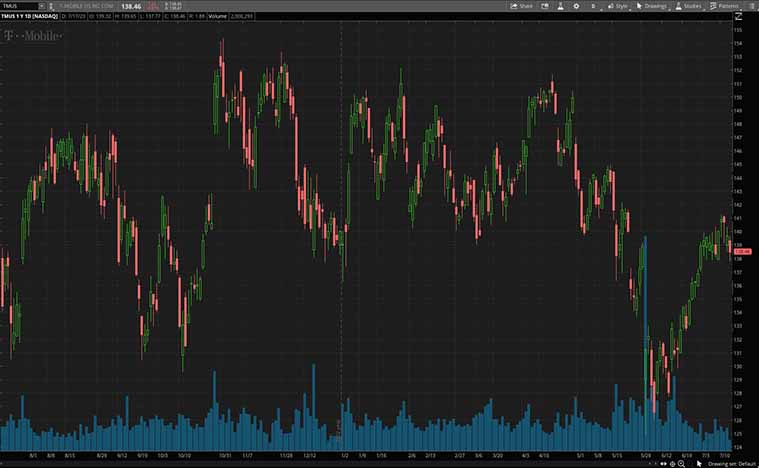Click the TMUS symbol input field
The height and width of the screenshot is (468, 759).
pyautogui.click(x=19, y=6)
